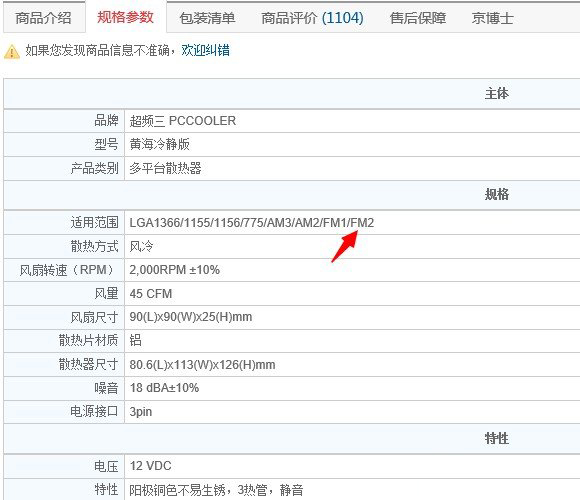Image resolution: width=580 pixels, height=500 pixels.
Task: Click the notice 如果您发现商品信息不准确
Action: pyautogui.click(x=98, y=50)
